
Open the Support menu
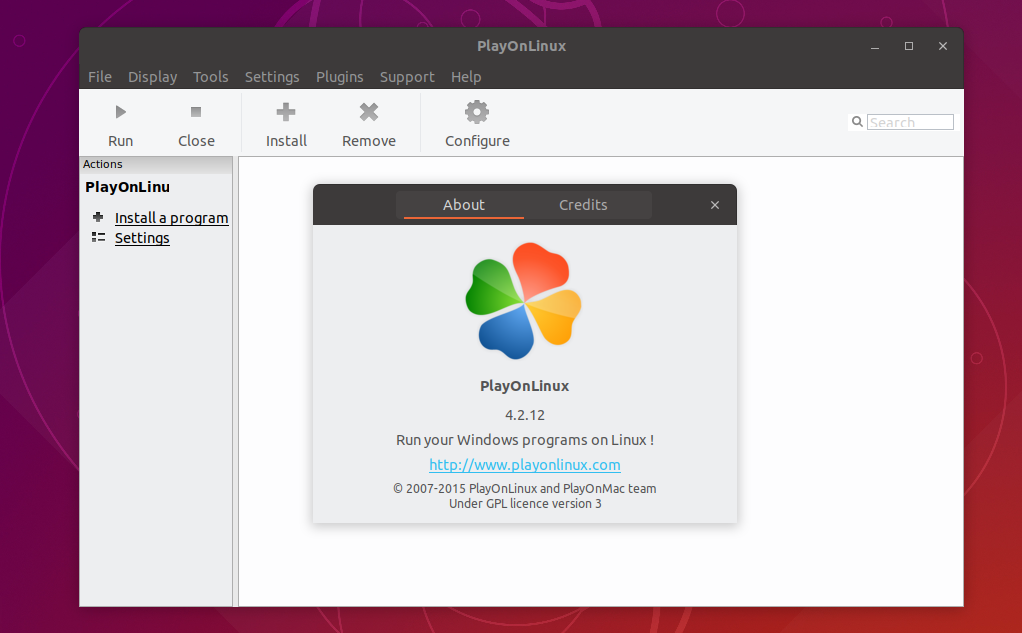point(407,77)
